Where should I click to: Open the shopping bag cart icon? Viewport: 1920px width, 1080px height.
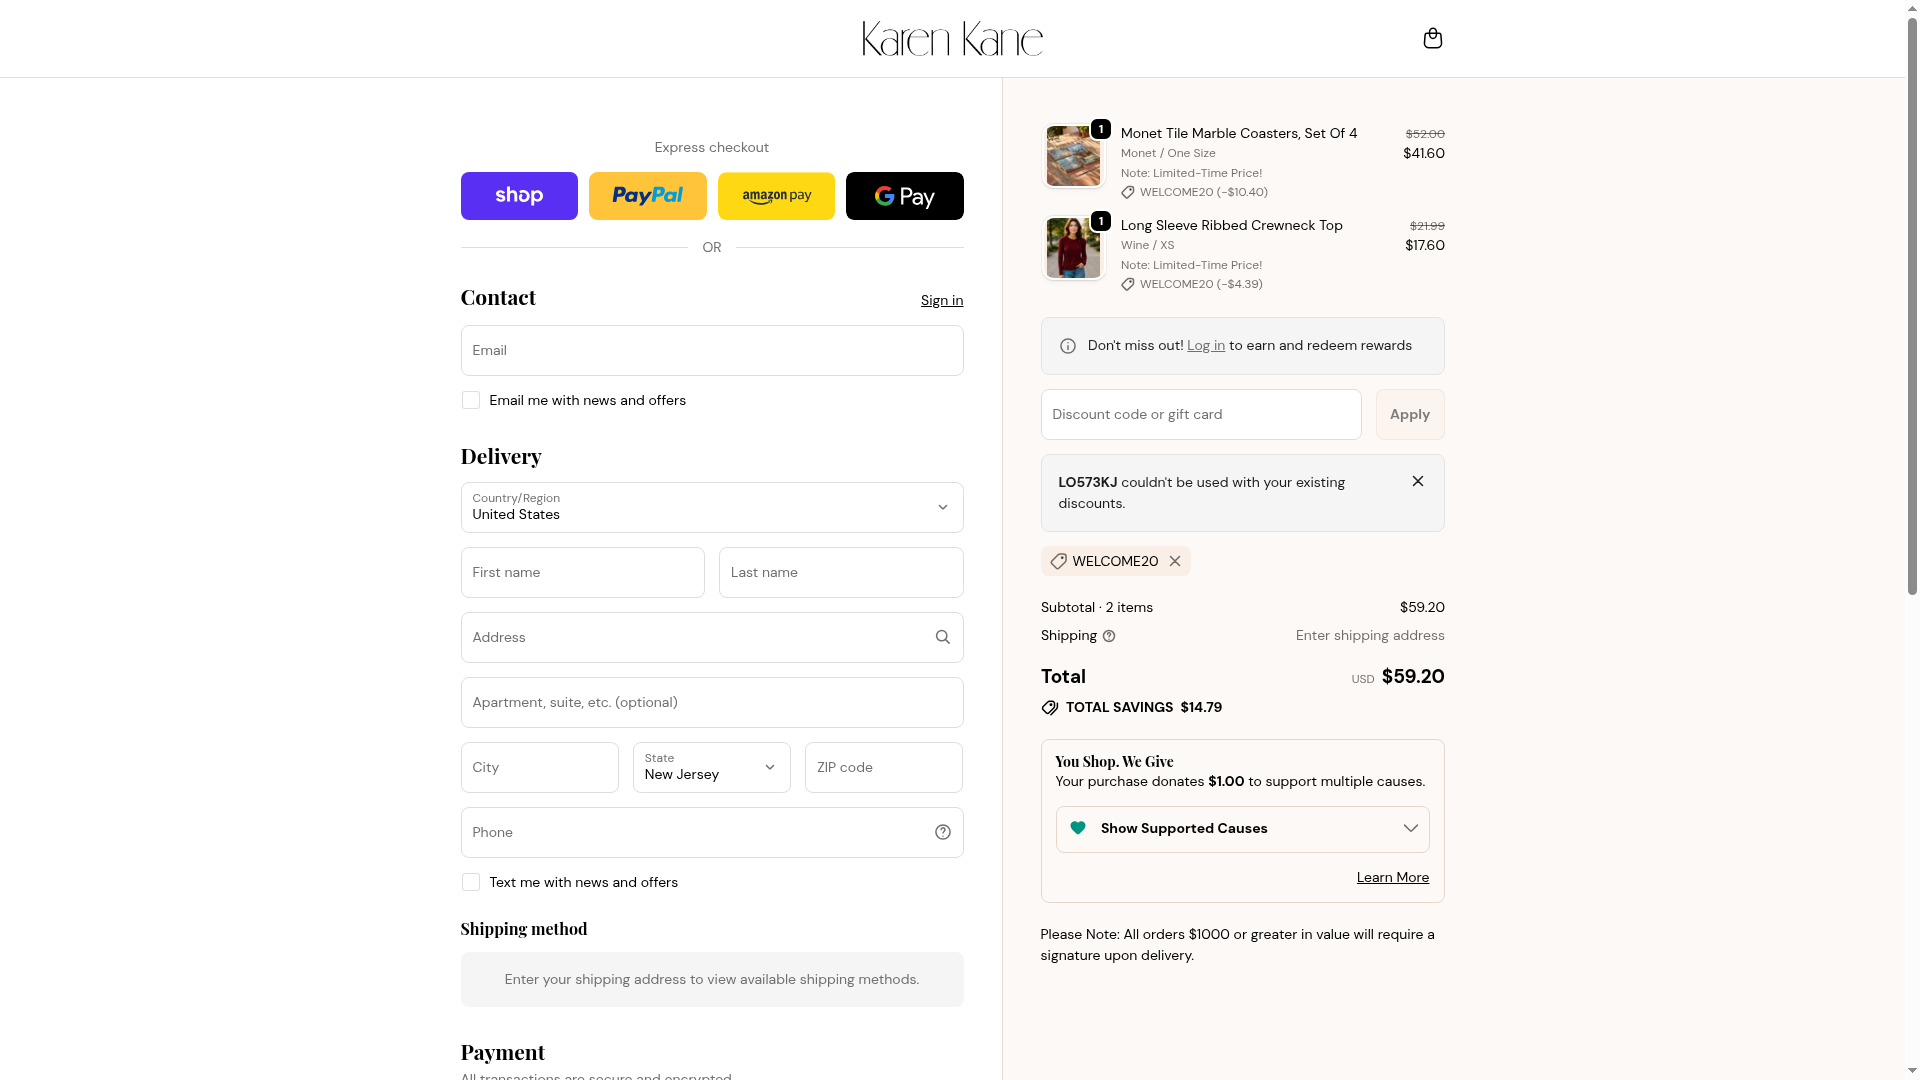[1432, 38]
